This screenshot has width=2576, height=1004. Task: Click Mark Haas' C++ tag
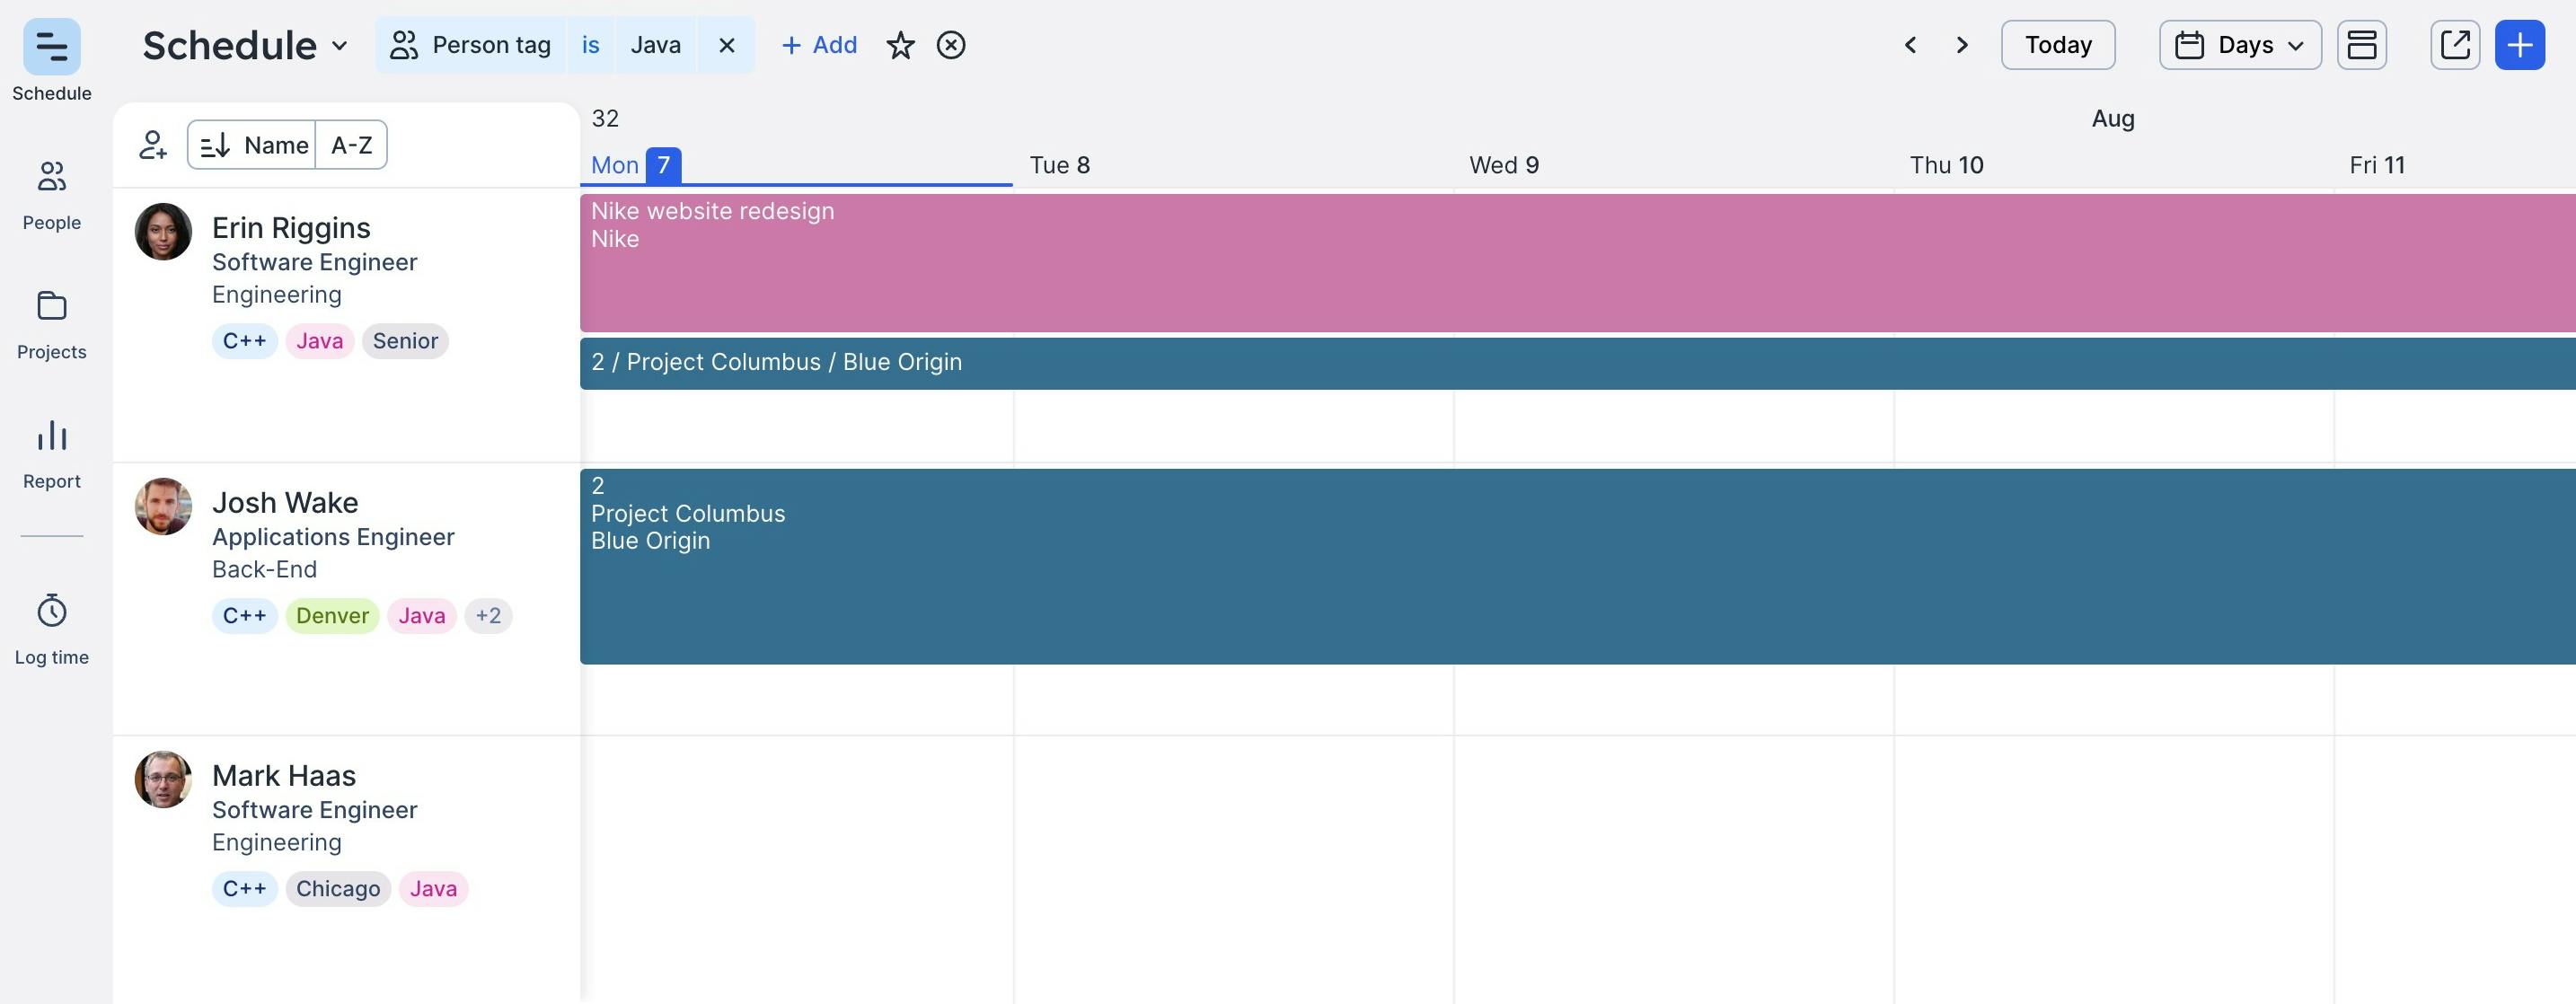click(x=244, y=889)
